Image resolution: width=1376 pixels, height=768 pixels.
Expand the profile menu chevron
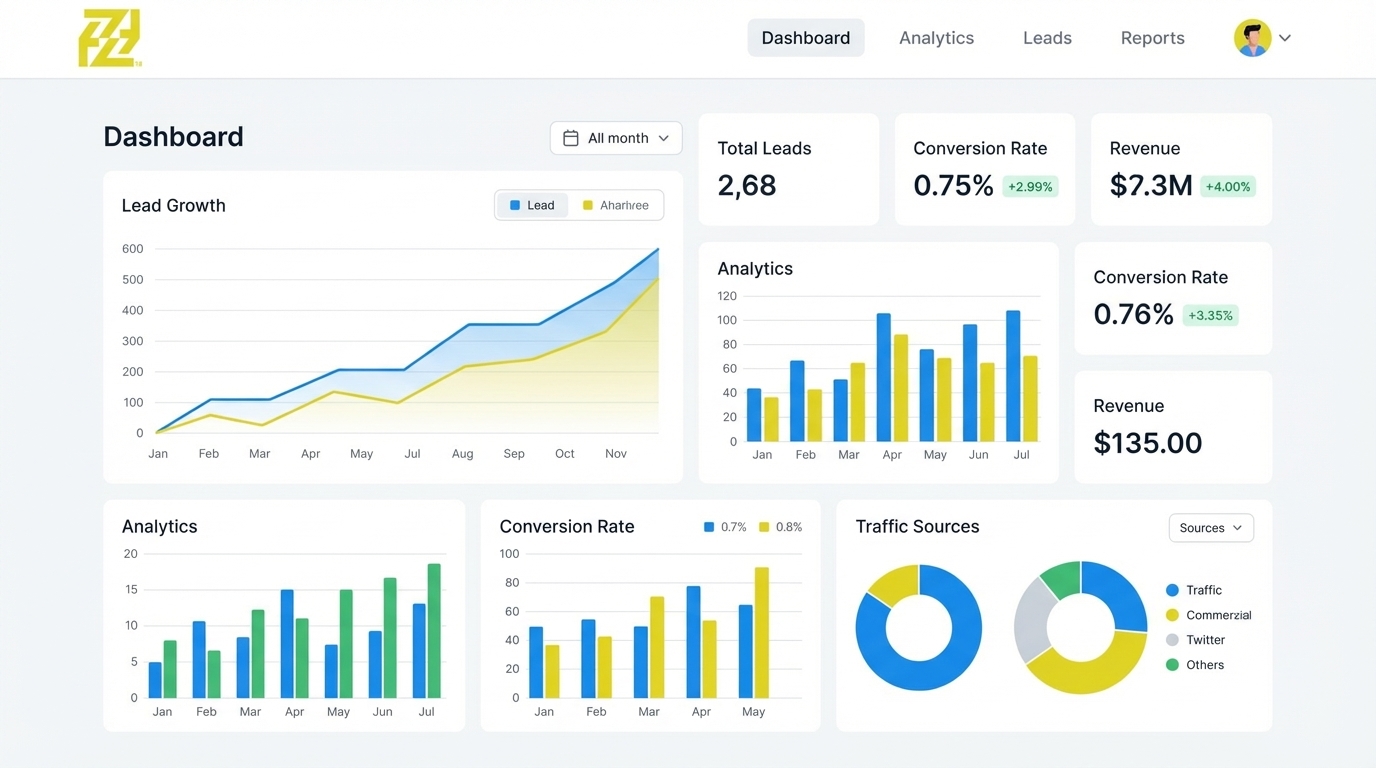(1283, 37)
